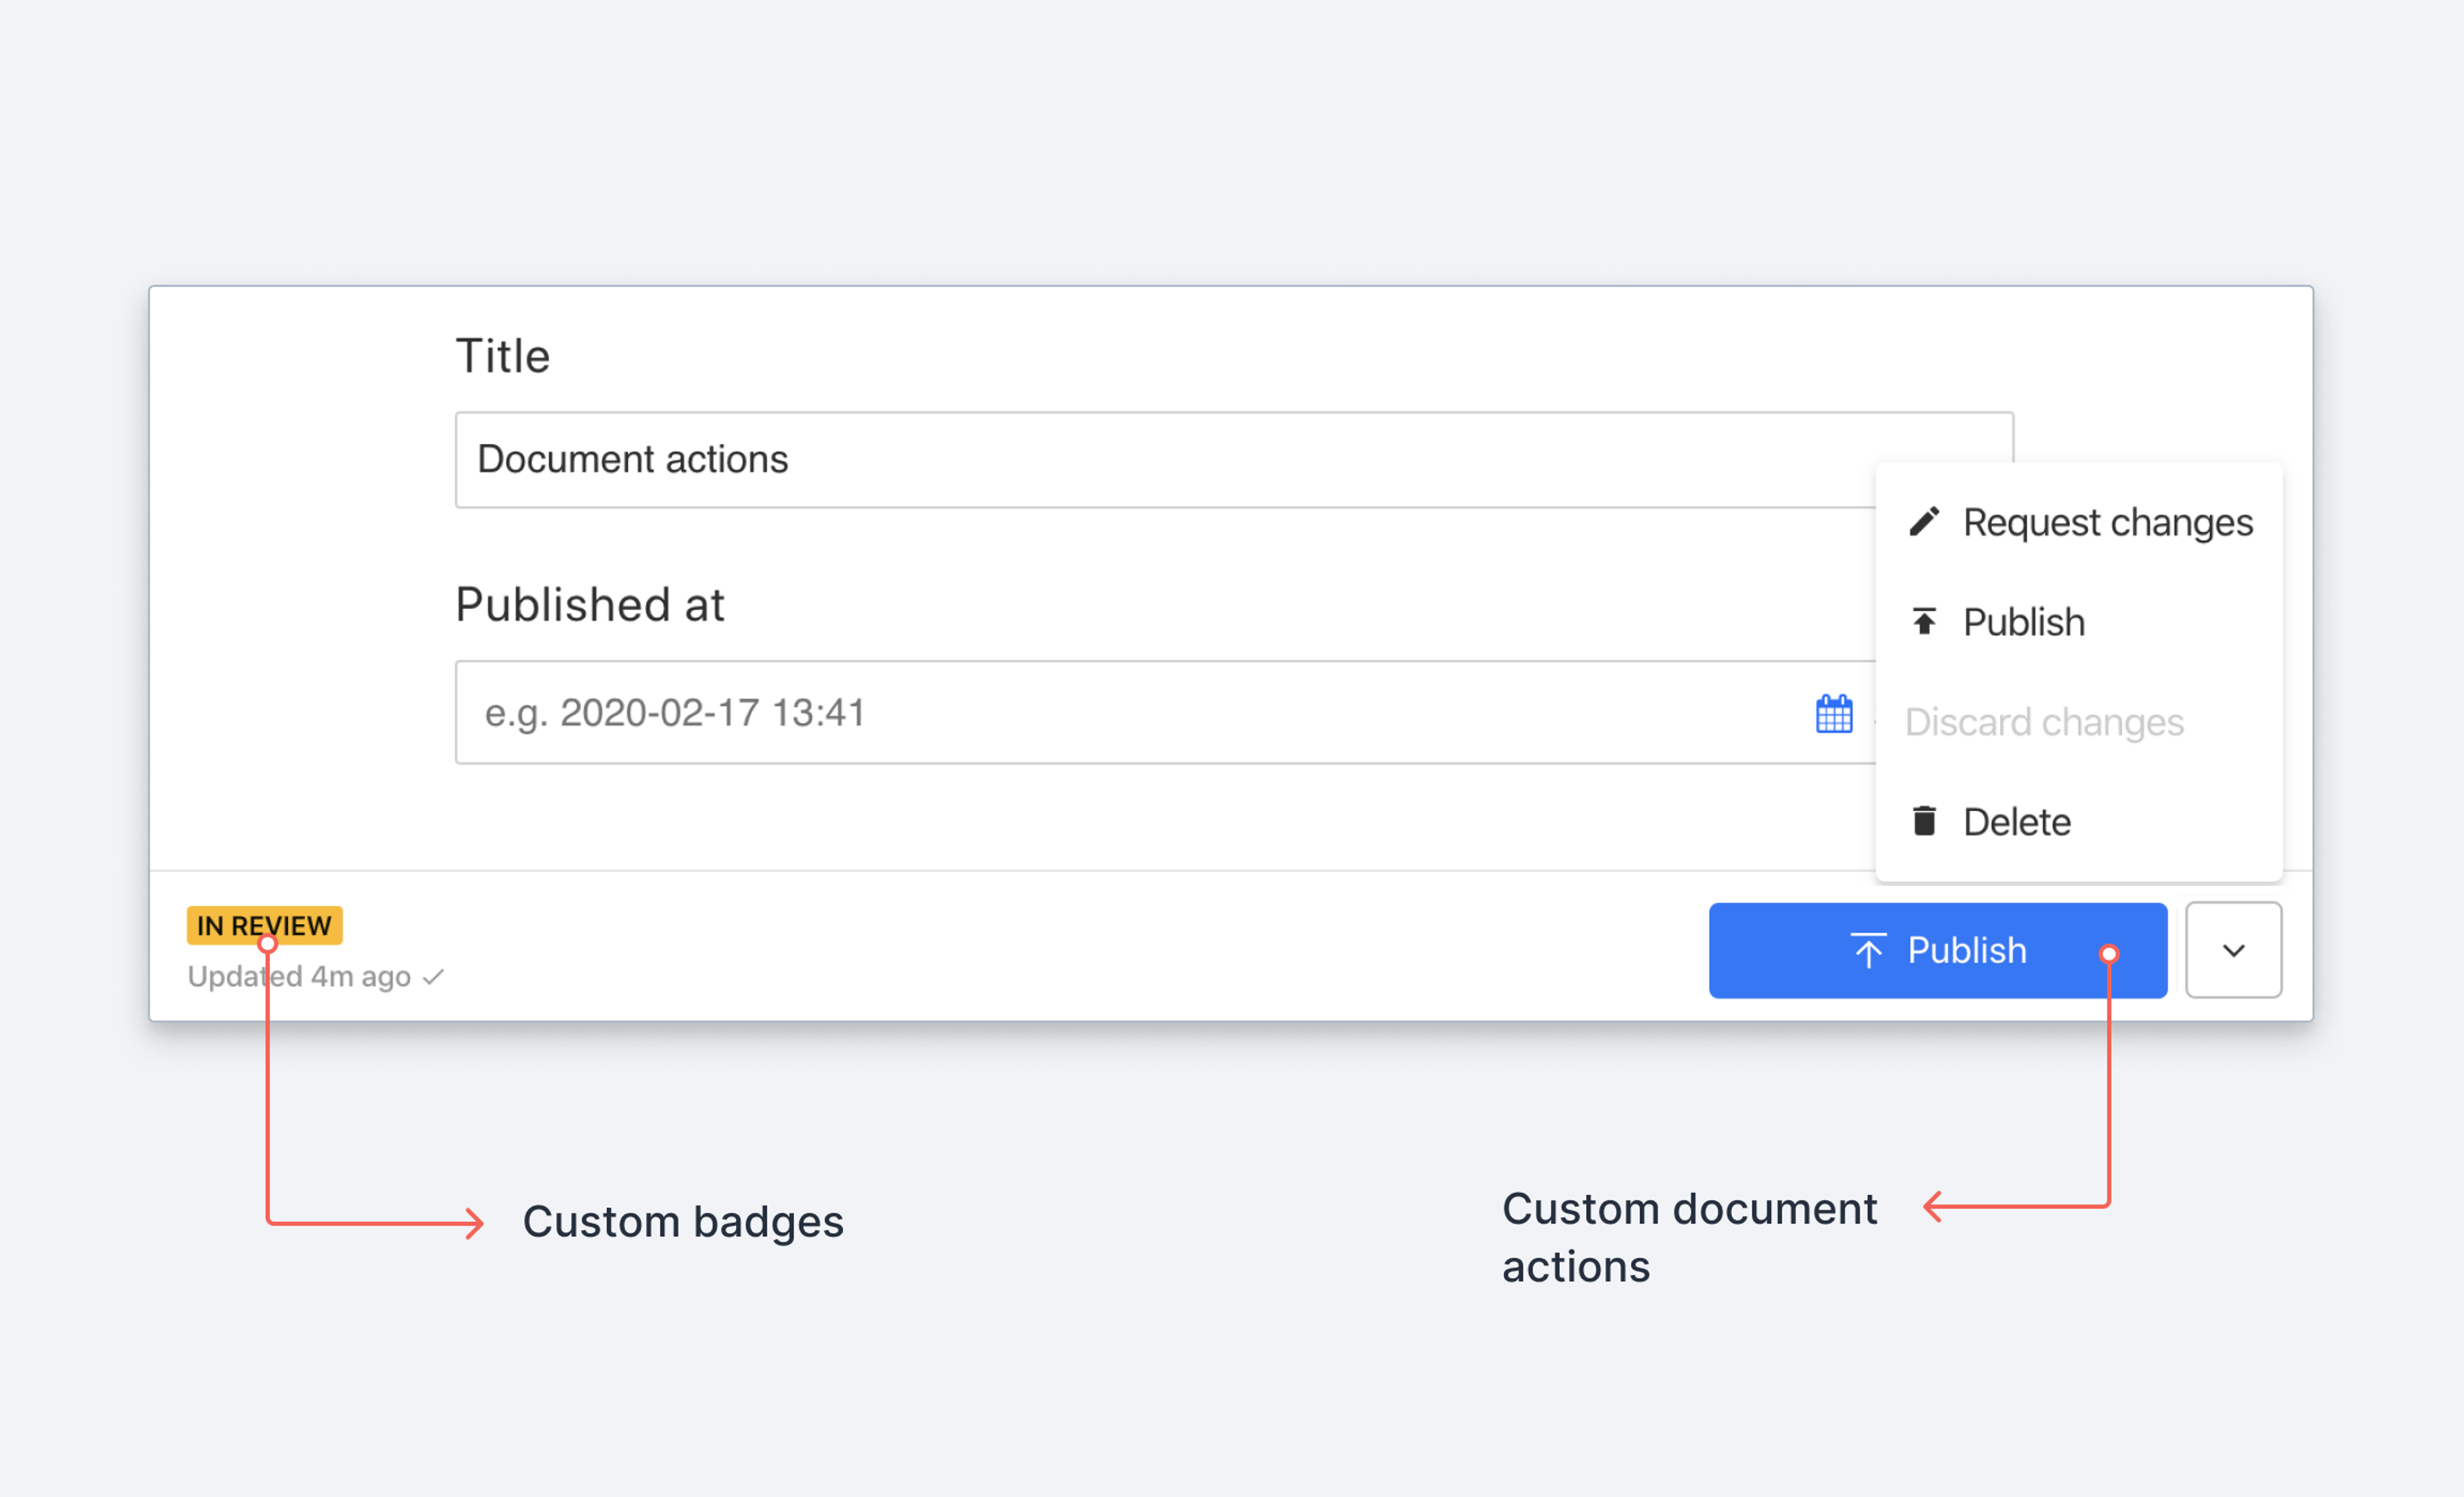Expand the document actions chevron dropdown
2464x1497 pixels.
pyautogui.click(x=2233, y=950)
